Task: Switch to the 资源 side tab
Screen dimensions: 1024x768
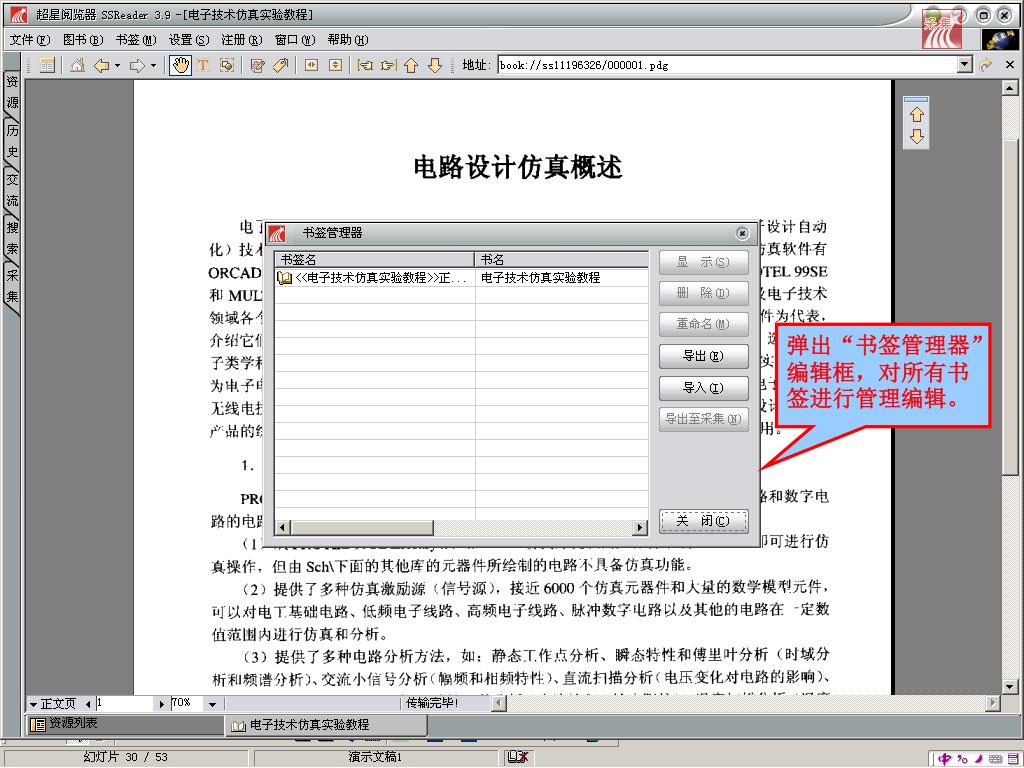Action: 12,92
